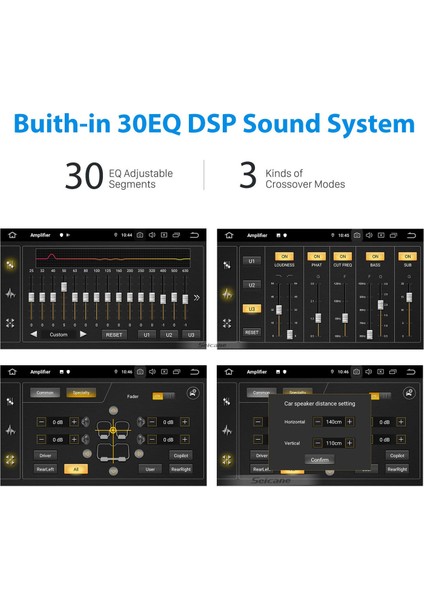Switch to previous preset with arrow left of Custom
The height and width of the screenshot is (600, 424).
pos(34,334)
